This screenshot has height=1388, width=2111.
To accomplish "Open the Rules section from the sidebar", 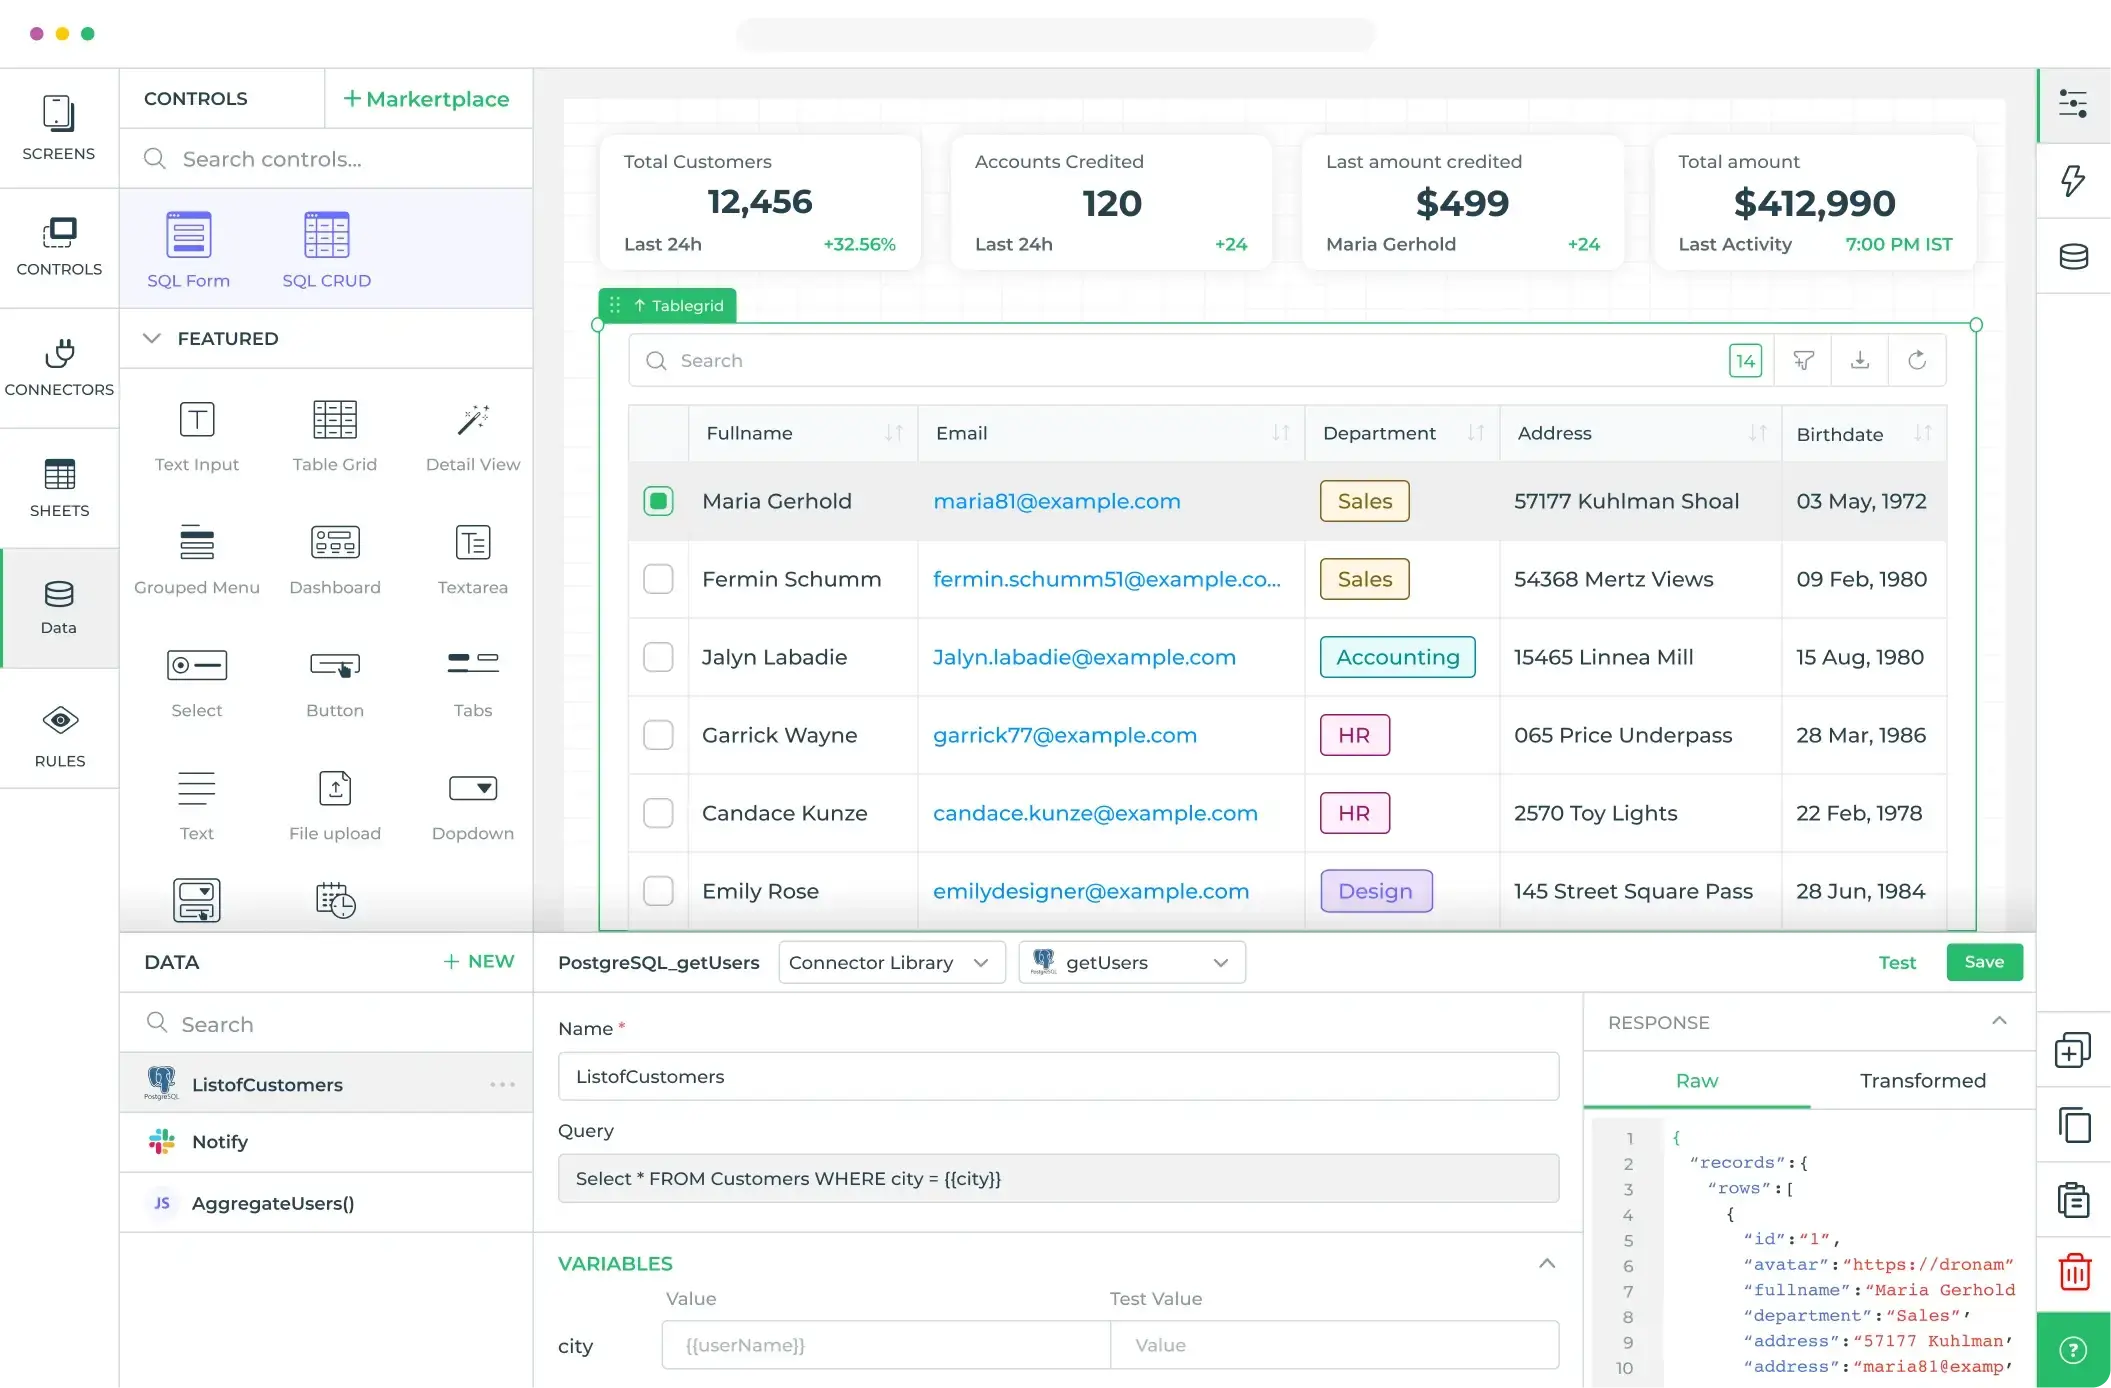I will coord(59,736).
